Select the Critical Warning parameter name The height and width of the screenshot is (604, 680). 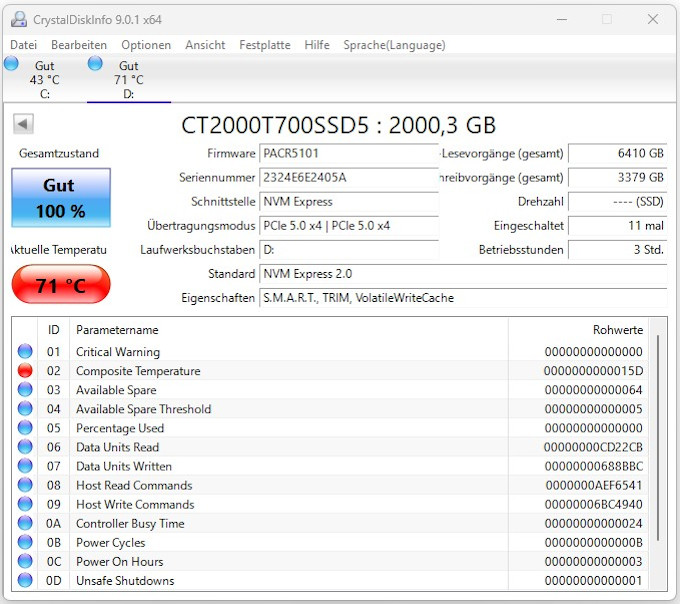[x=118, y=352]
